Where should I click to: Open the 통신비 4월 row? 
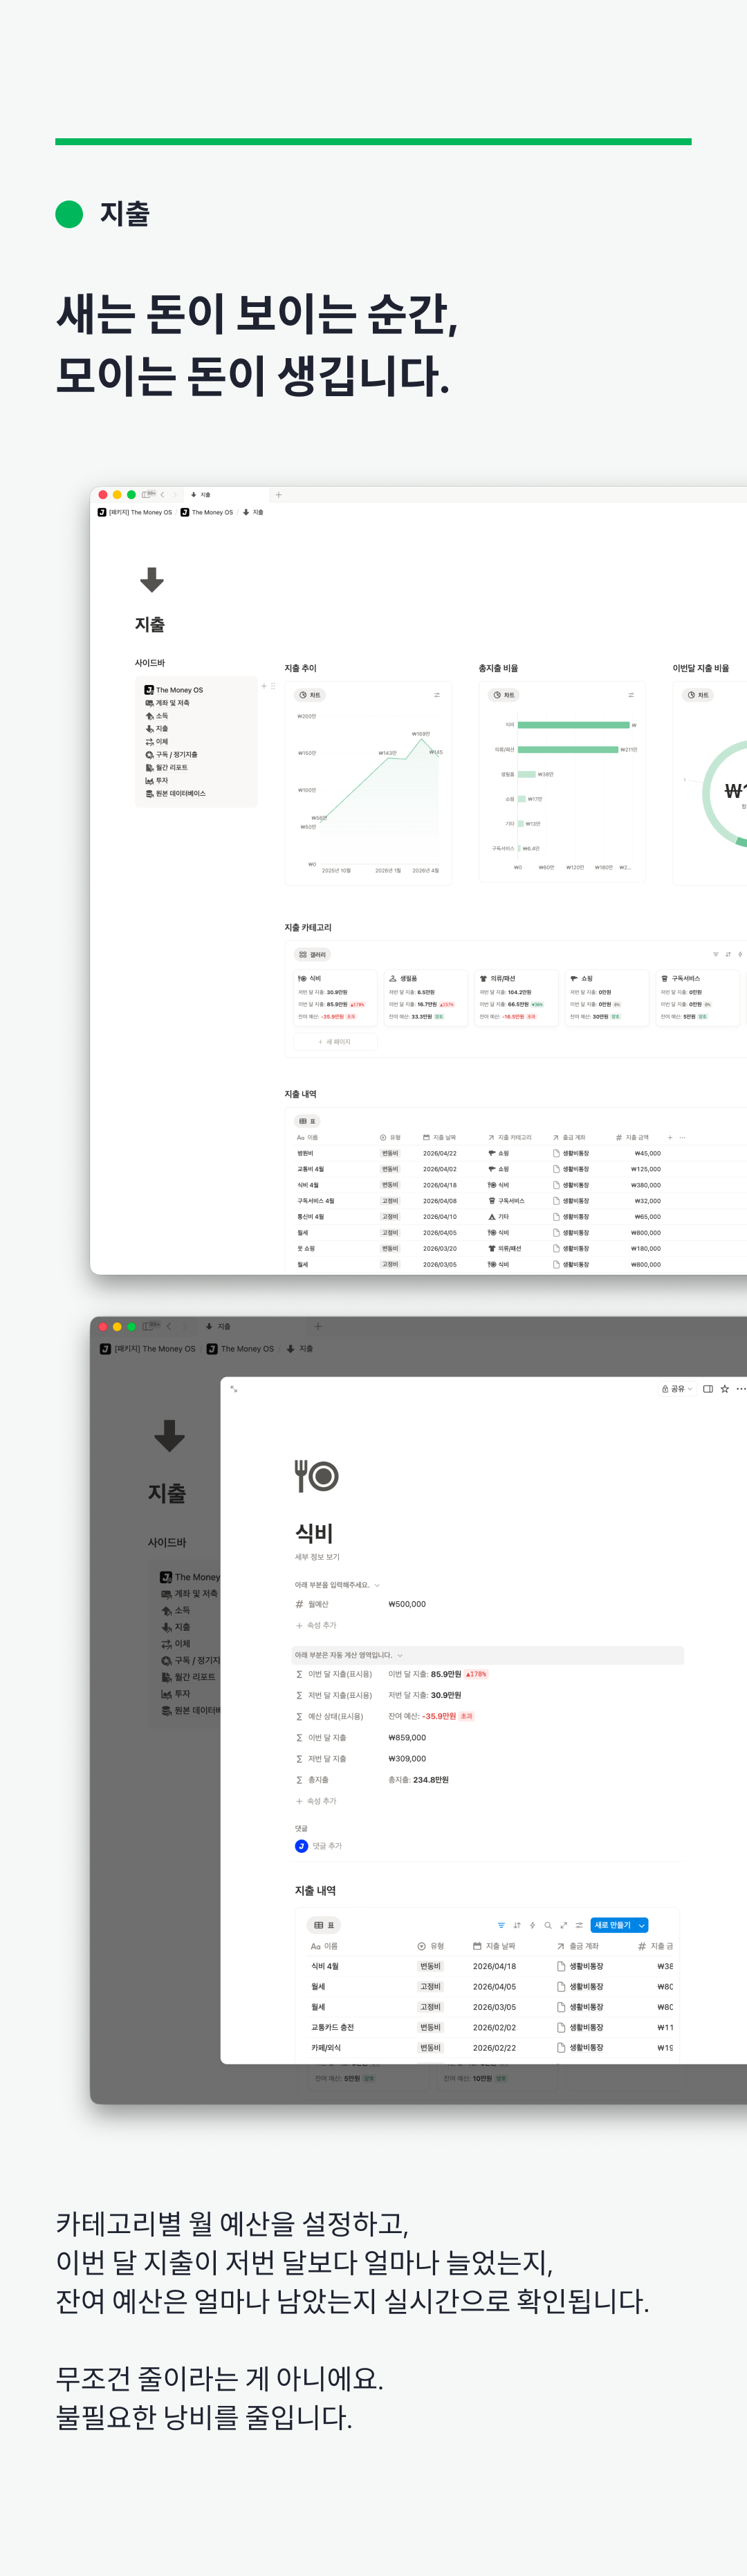coord(310,1217)
